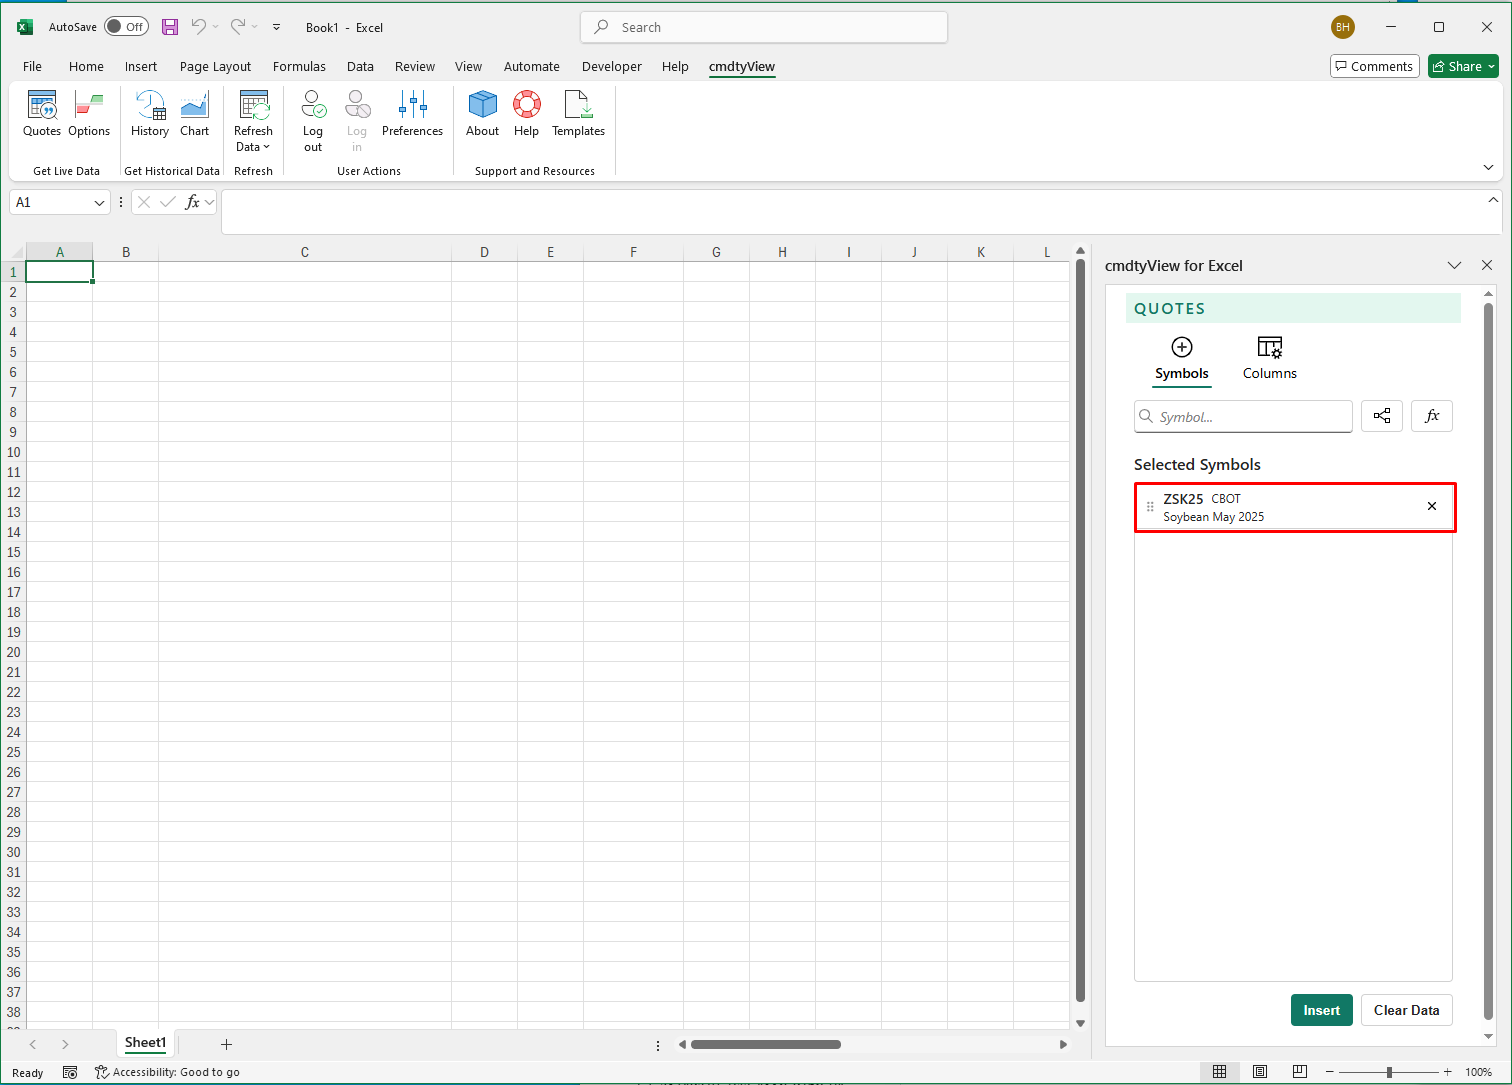Zoom out using the minus button

pyautogui.click(x=1331, y=1072)
